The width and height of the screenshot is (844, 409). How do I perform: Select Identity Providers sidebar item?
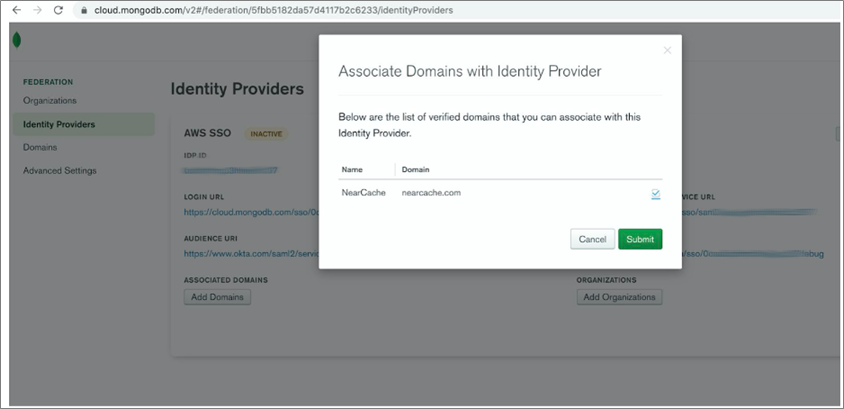pyautogui.click(x=84, y=124)
